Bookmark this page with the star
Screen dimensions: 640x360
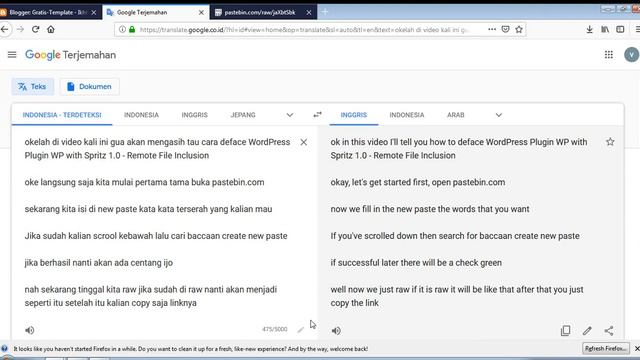(x=519, y=29)
